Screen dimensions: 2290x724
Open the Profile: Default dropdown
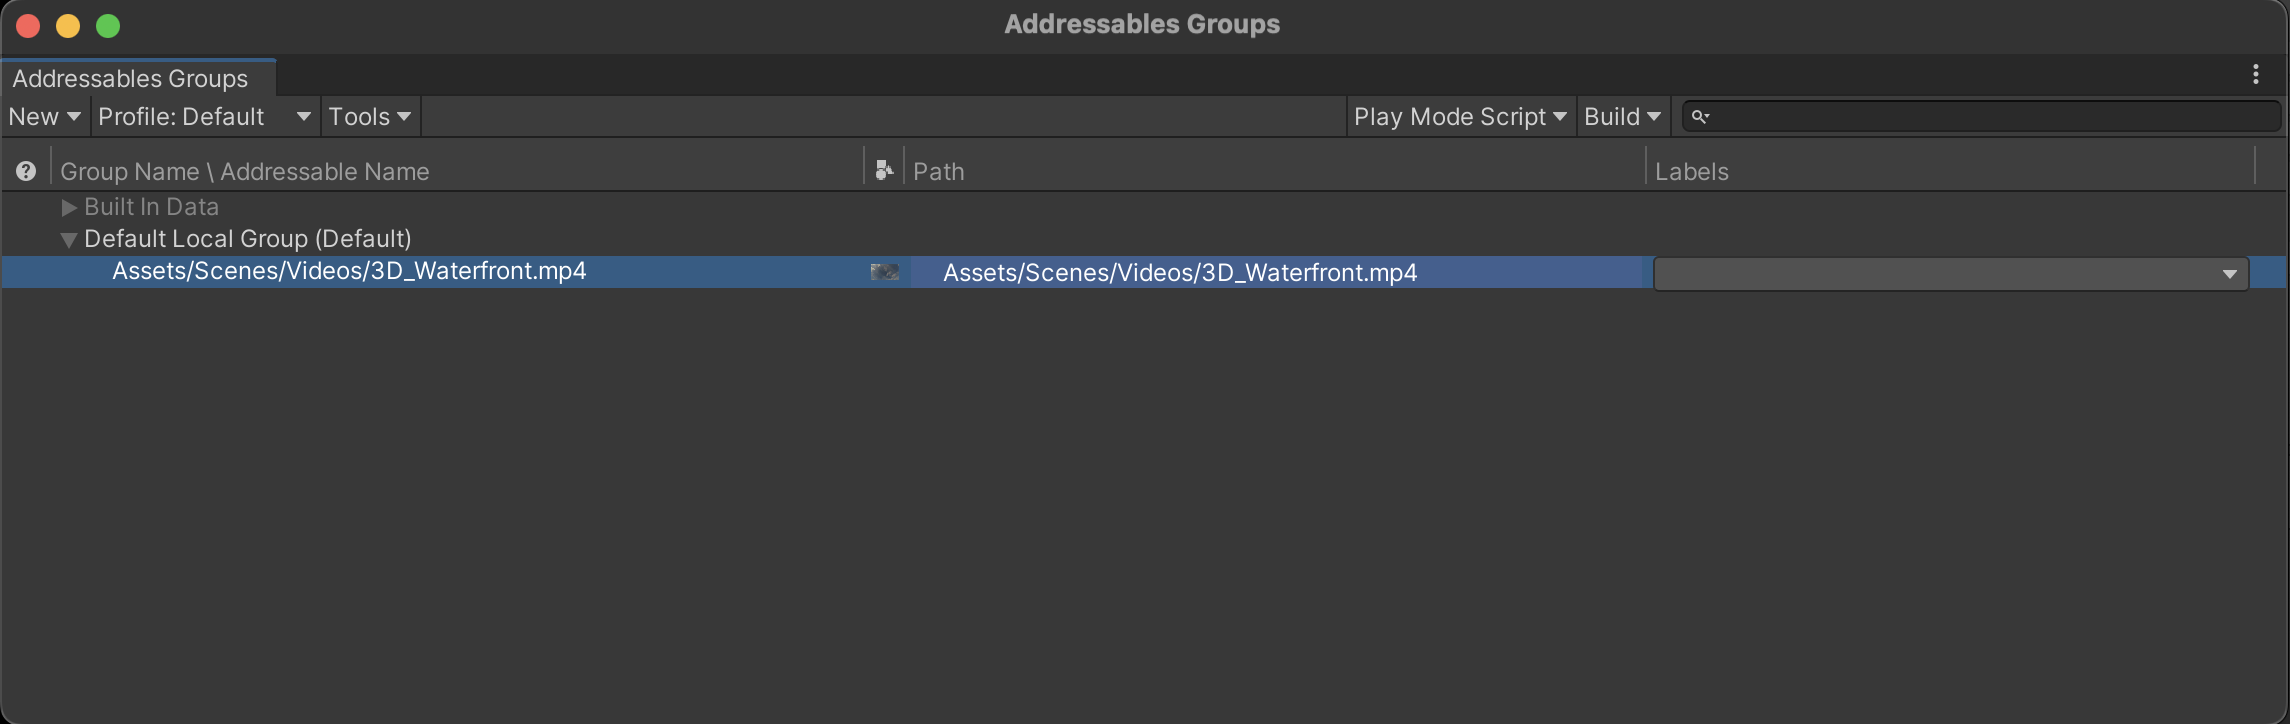tap(204, 117)
